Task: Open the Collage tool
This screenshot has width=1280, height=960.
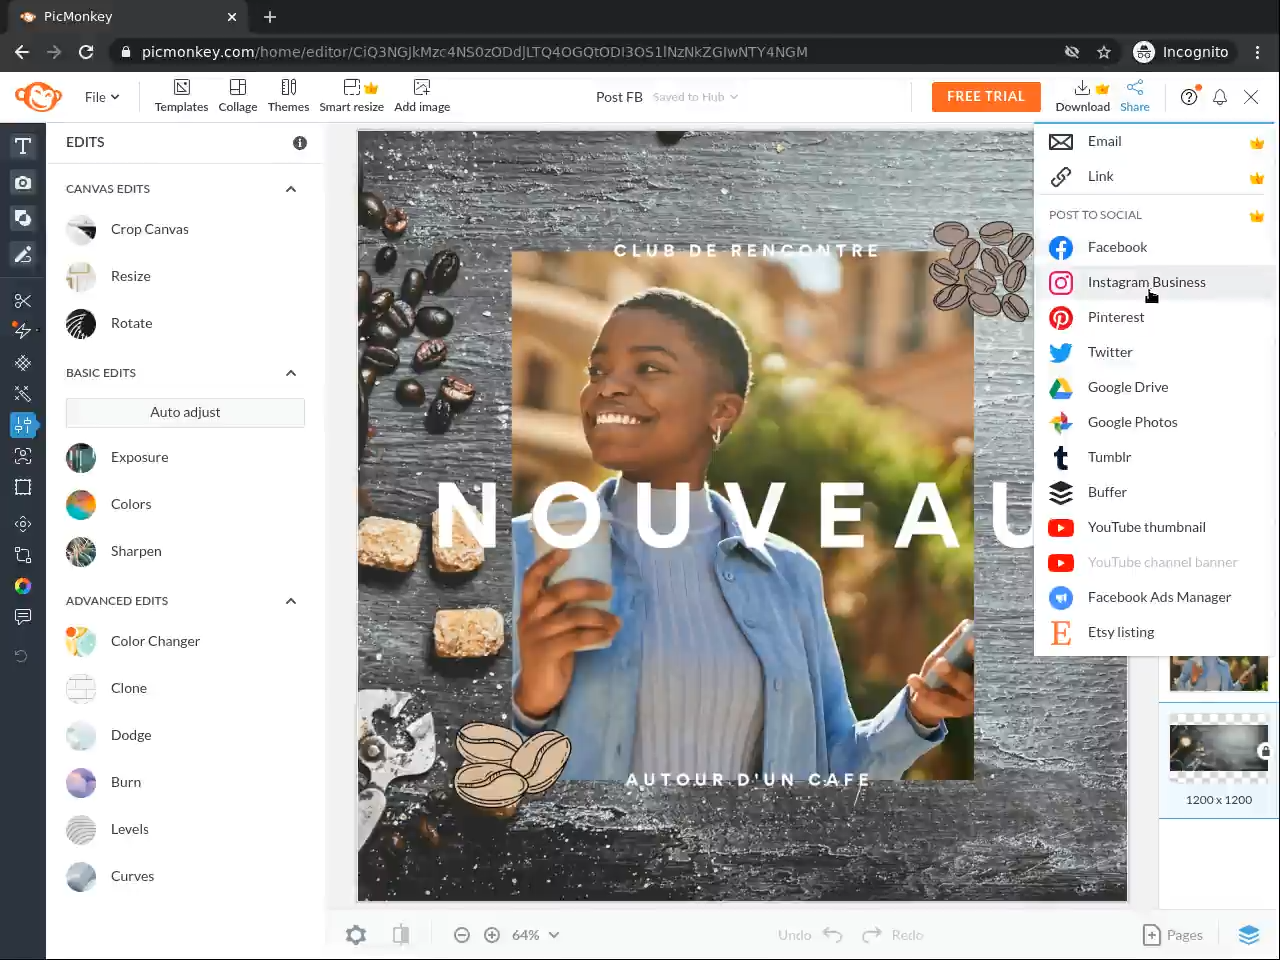Action: click(x=238, y=96)
